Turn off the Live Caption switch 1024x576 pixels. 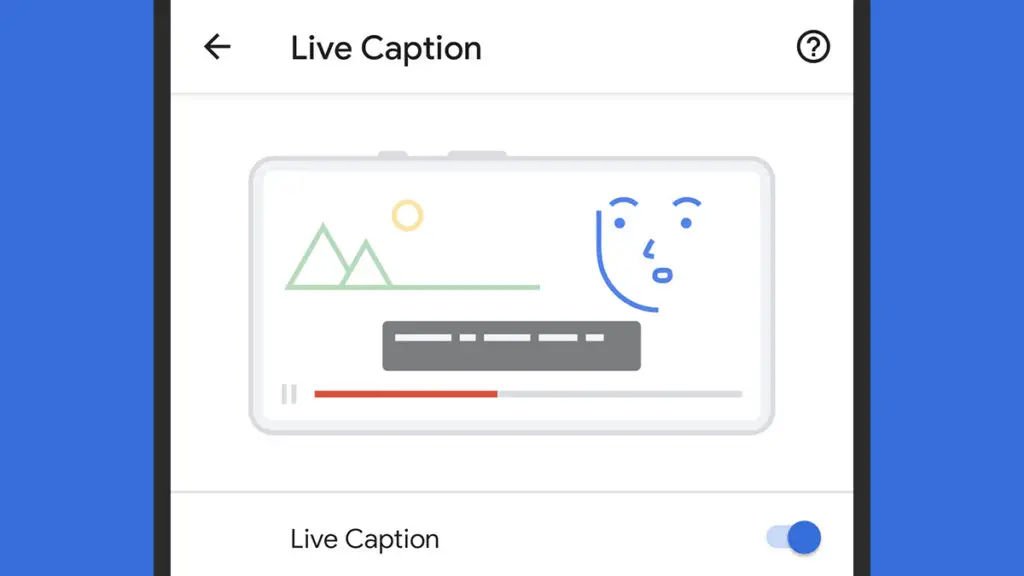[x=794, y=537]
